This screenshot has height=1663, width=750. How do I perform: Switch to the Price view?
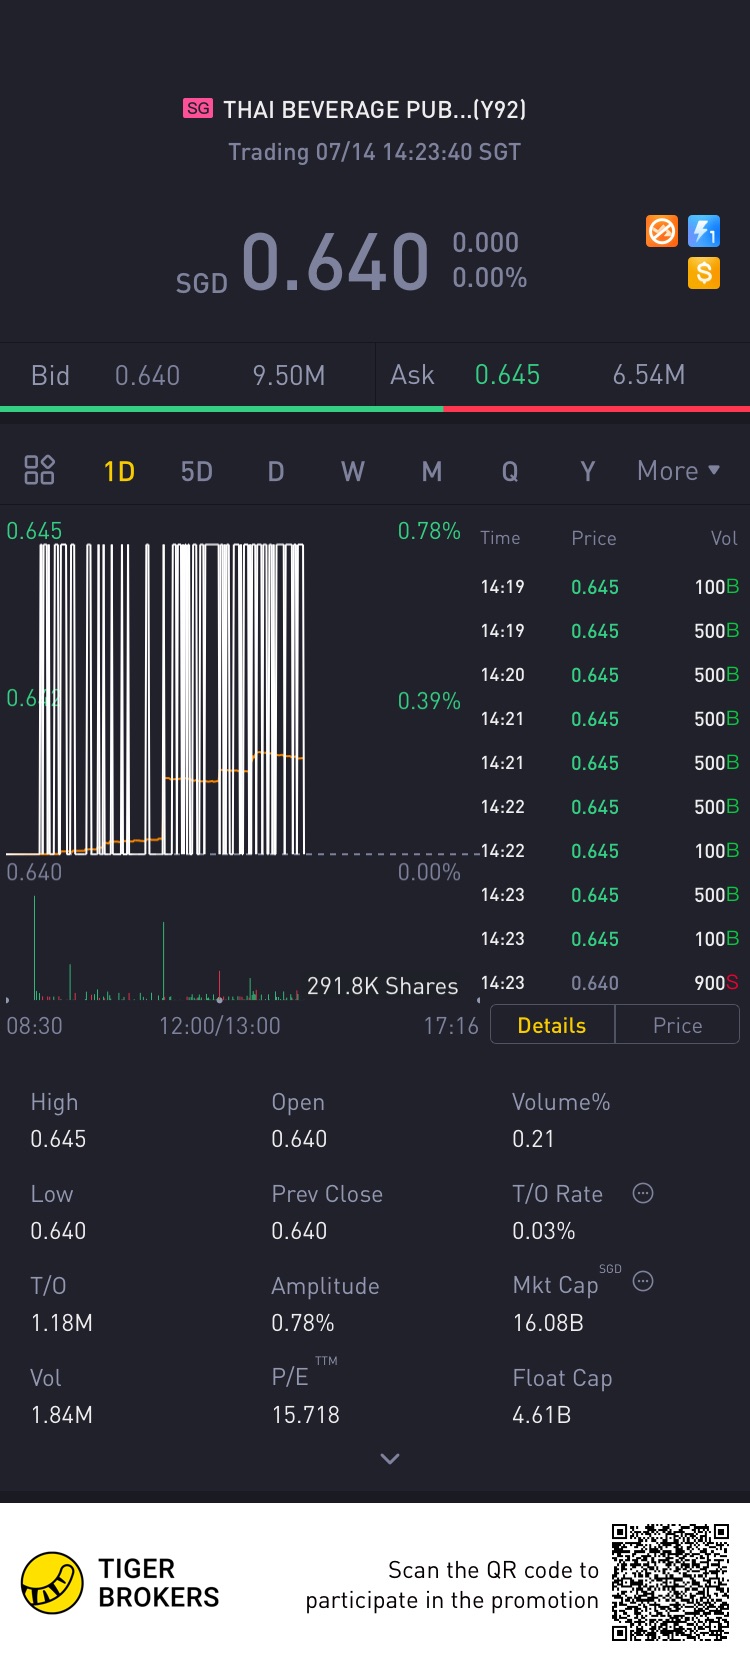point(677,1025)
